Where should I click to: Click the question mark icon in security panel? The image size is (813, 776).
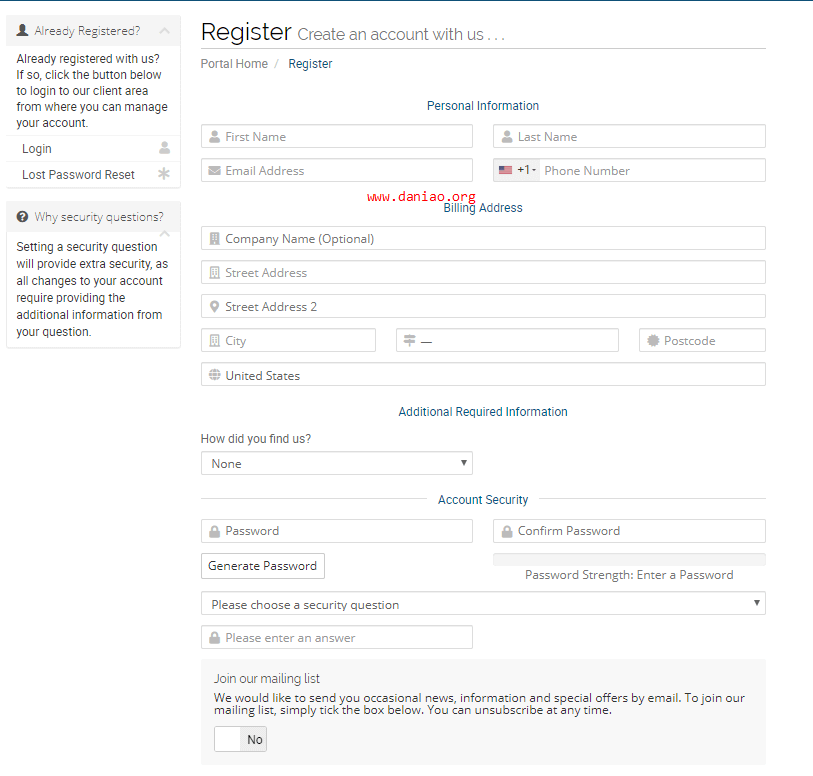[x=22, y=217]
